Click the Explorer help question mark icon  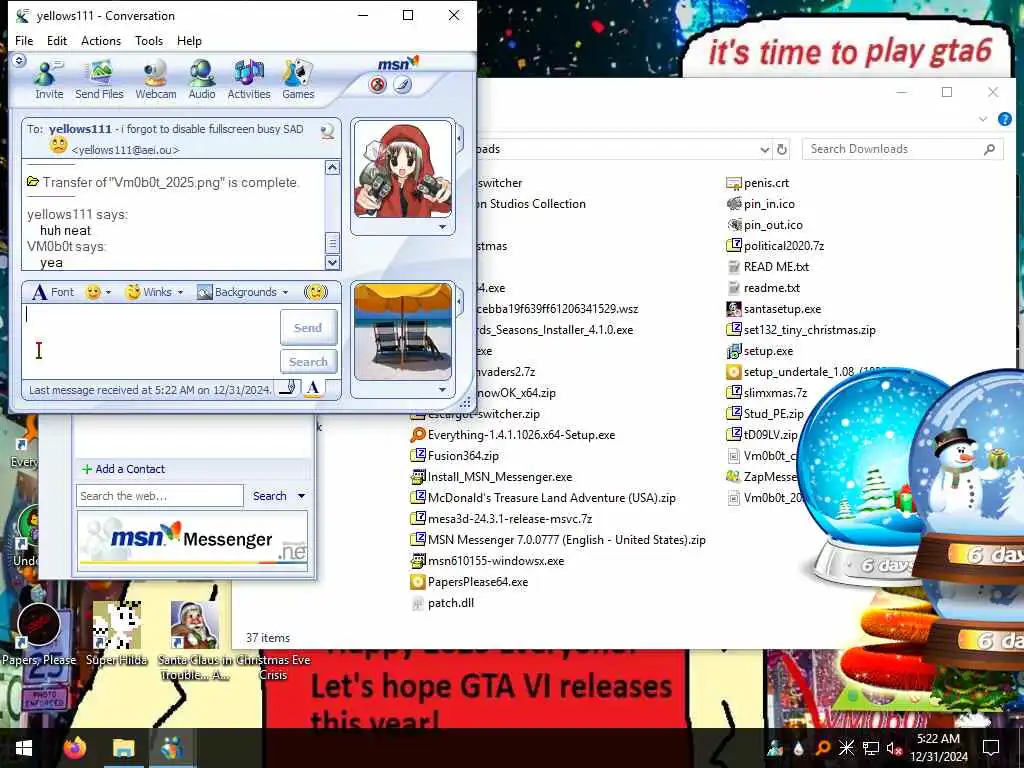pyautogui.click(x=1004, y=119)
